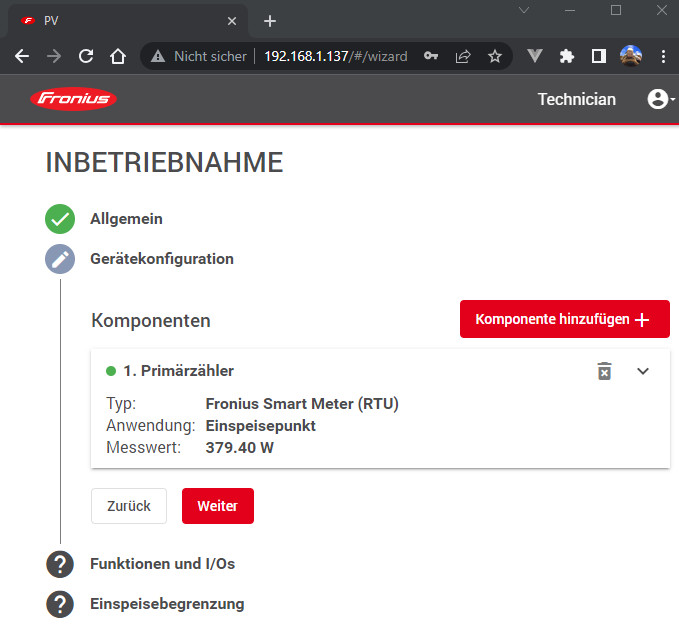
Task: Click the address bar URL field
Action: coord(335,57)
